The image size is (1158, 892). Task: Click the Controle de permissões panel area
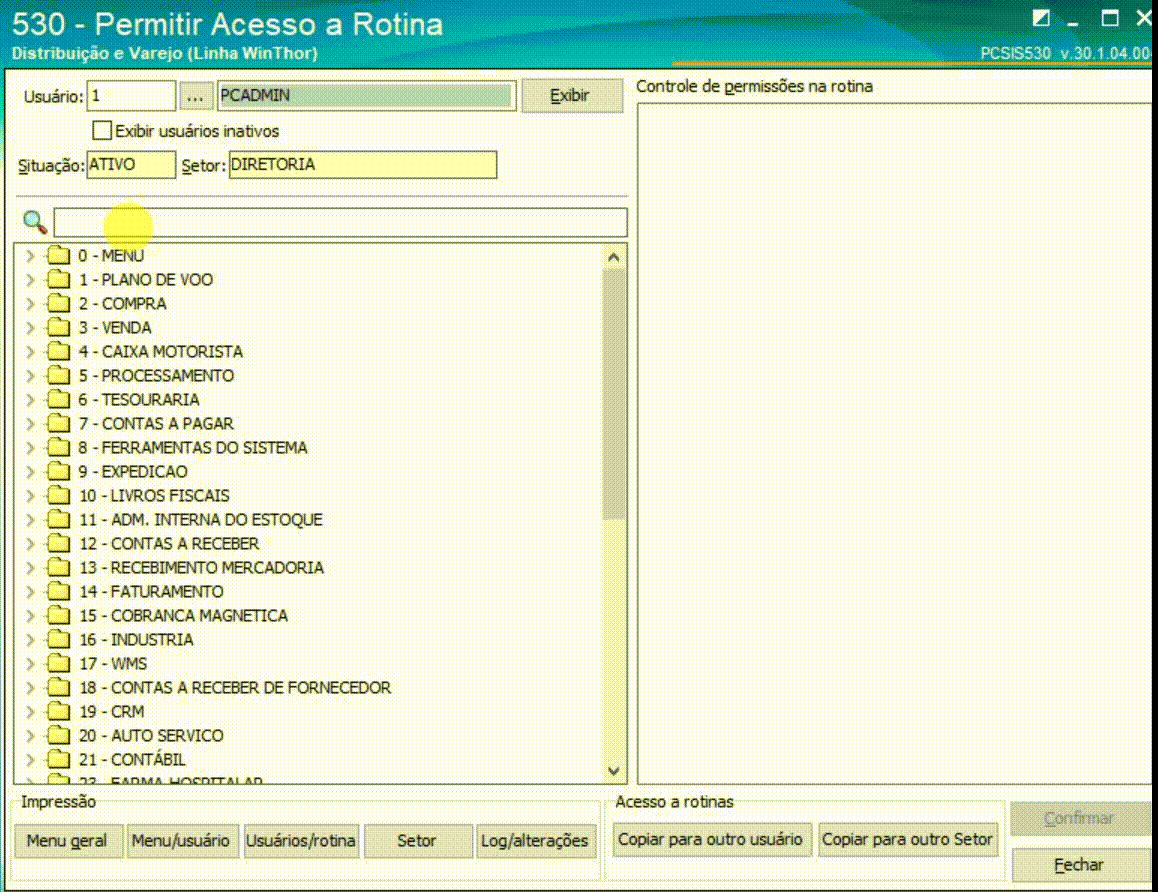pos(894,443)
